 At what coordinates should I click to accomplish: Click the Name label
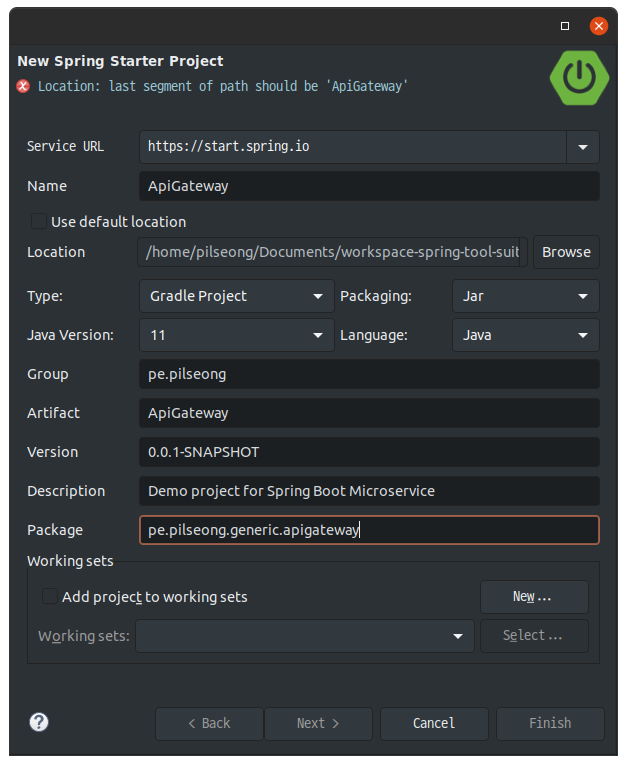(47, 186)
